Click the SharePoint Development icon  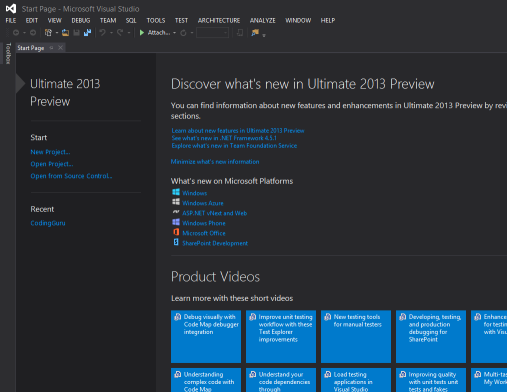point(176,242)
